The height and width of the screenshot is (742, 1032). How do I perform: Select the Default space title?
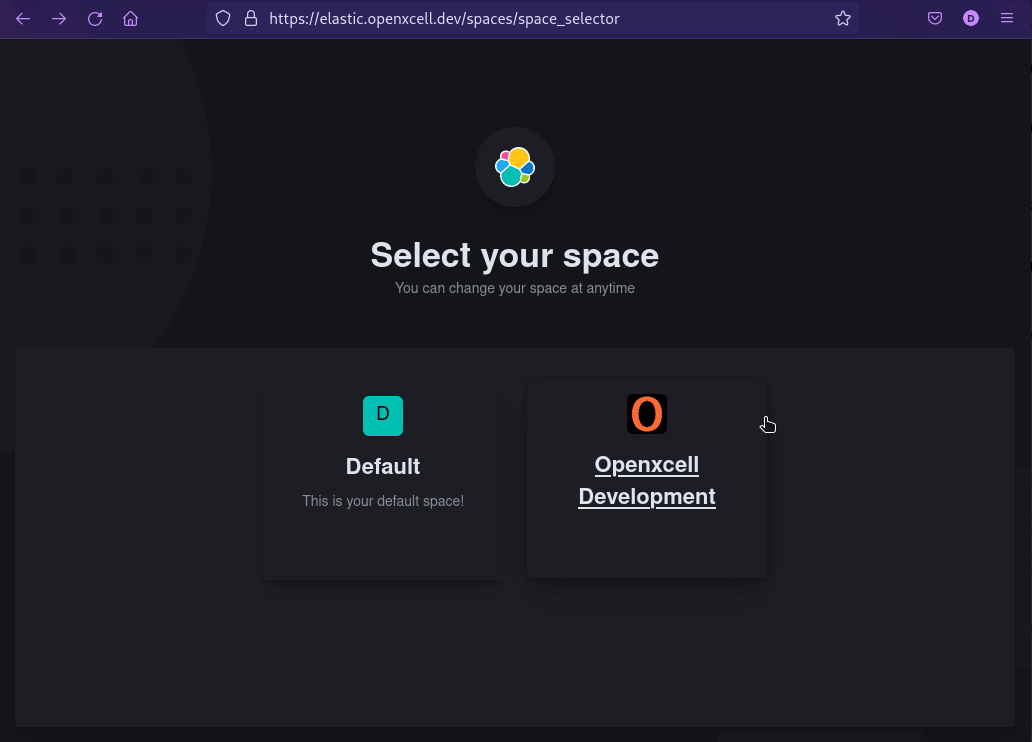point(383,467)
